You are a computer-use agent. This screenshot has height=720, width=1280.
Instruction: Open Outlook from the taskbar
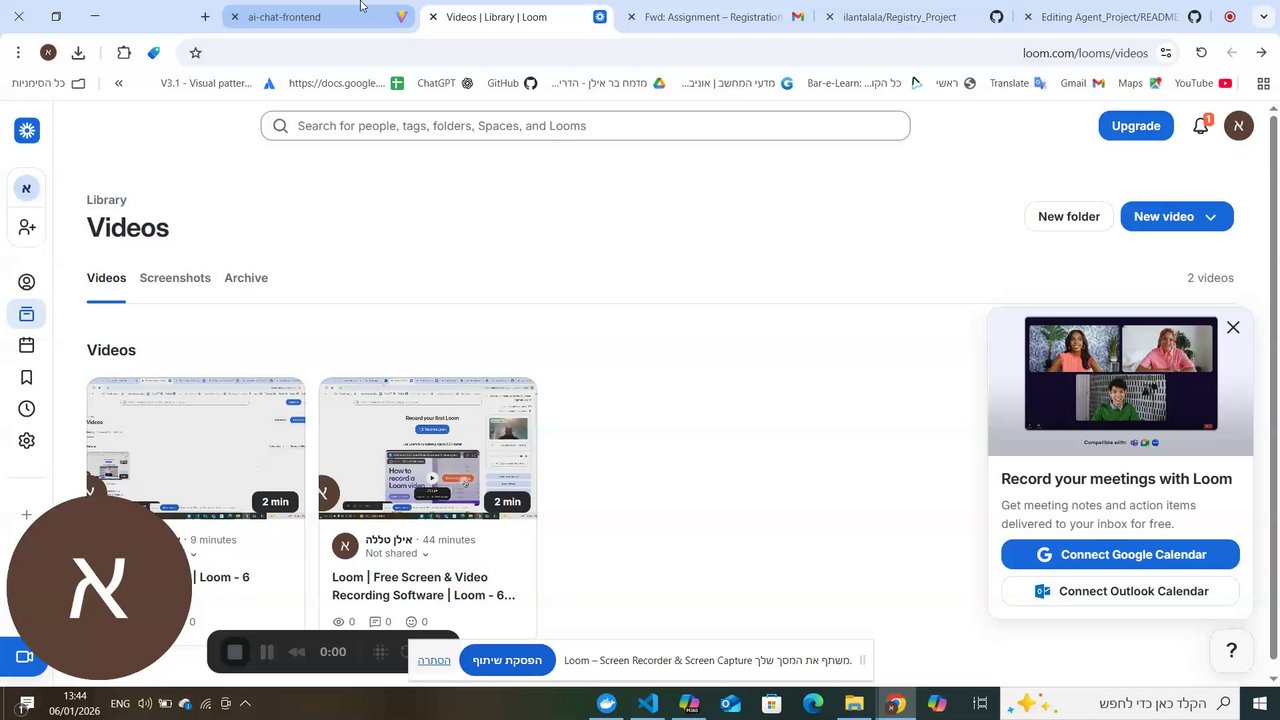(x=731, y=704)
